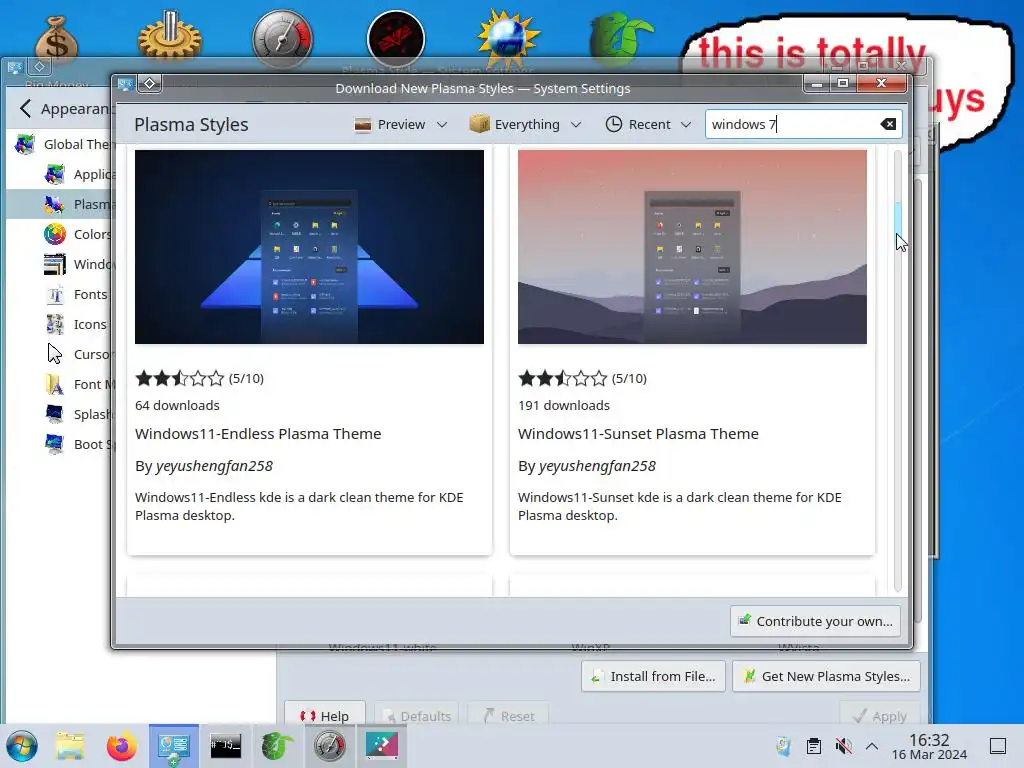This screenshot has width=1024, height=768.
Task: Select Cursors icon in the sidebar
Action: tap(54, 354)
